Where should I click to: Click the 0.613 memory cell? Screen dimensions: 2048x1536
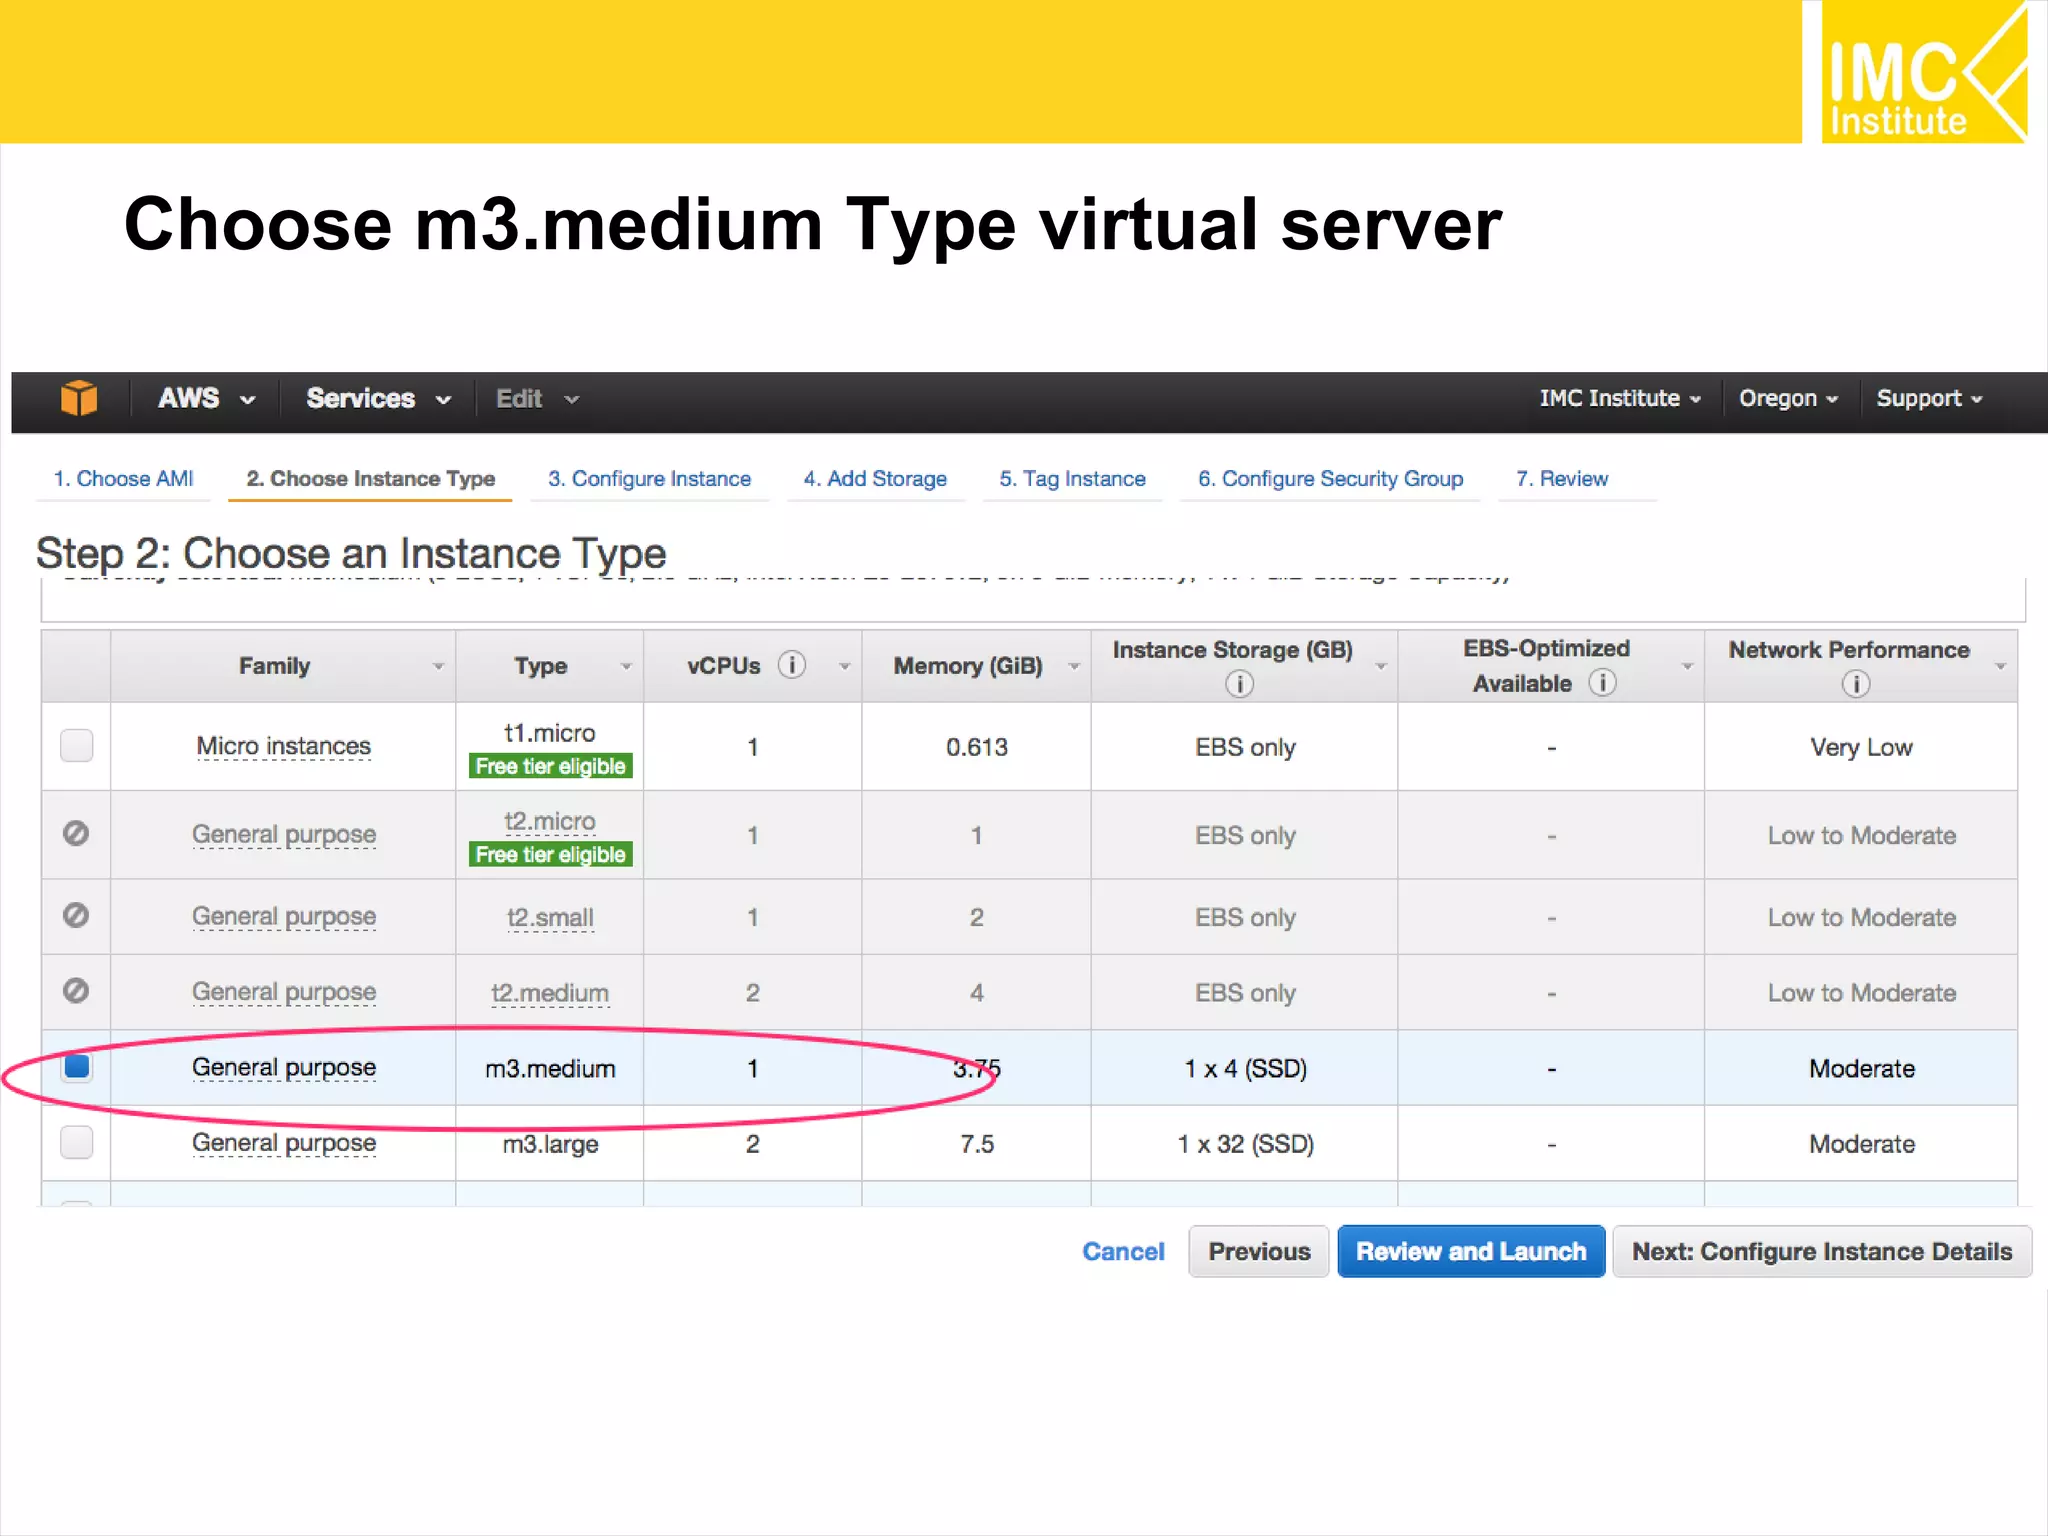tap(977, 747)
